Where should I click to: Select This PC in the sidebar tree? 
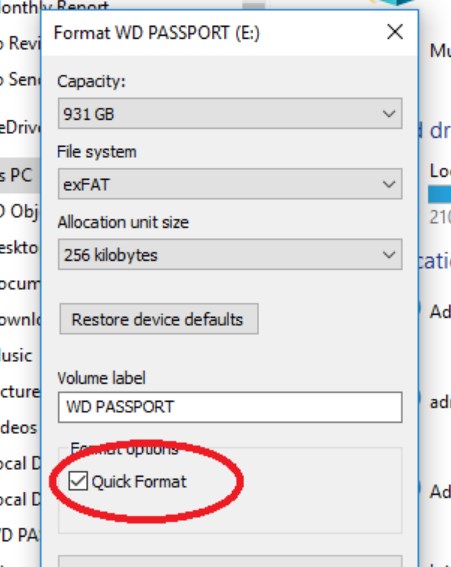pyautogui.click(x=20, y=175)
